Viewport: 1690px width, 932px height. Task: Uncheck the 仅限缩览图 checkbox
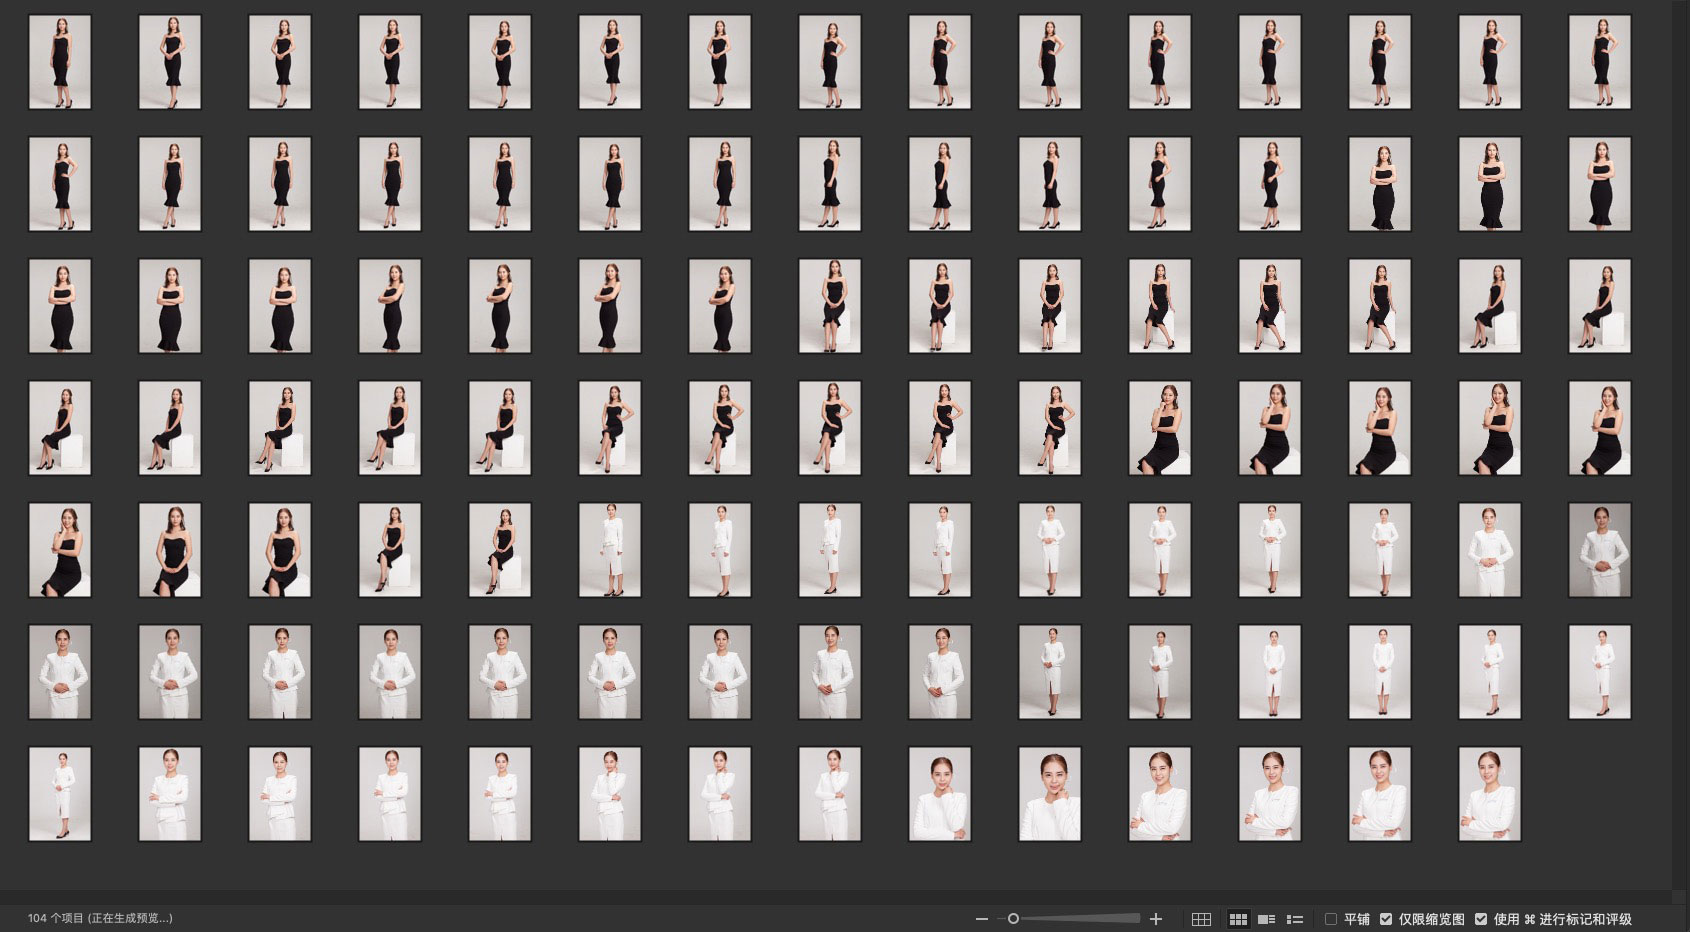point(1386,919)
